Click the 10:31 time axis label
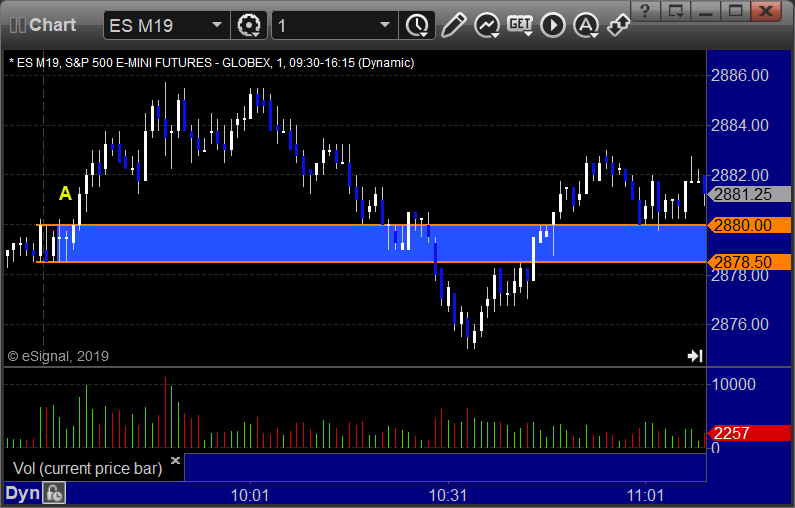This screenshot has height=508, width=795. point(448,495)
